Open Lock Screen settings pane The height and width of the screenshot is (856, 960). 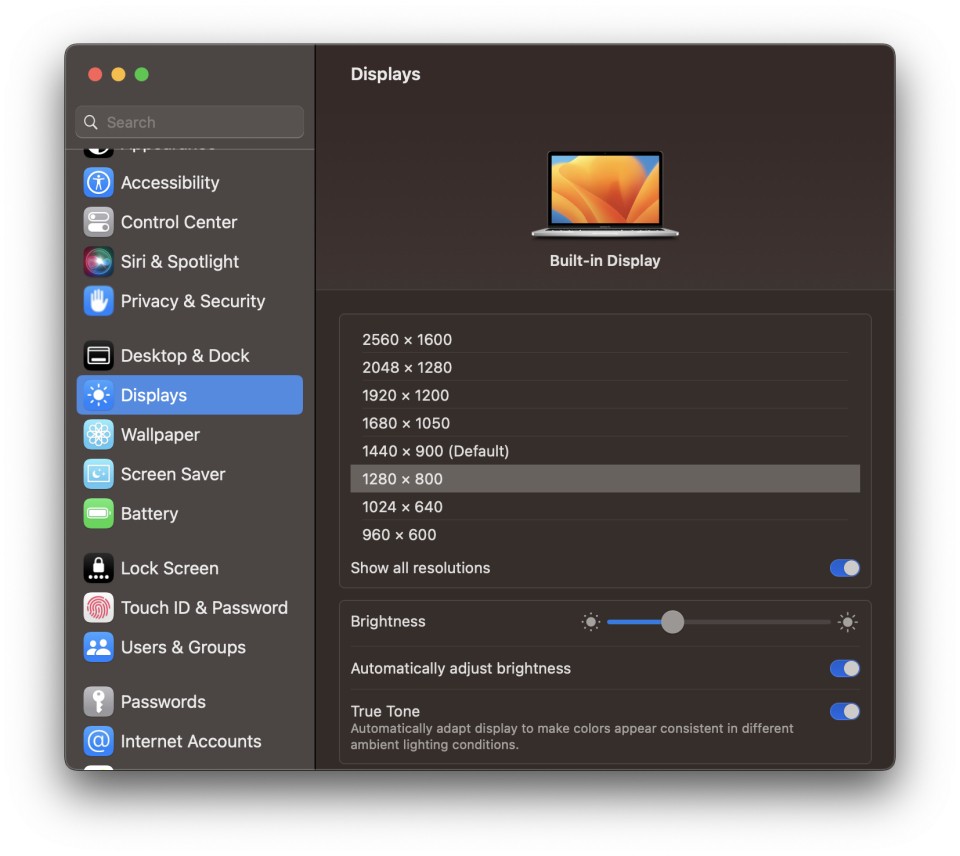click(169, 568)
